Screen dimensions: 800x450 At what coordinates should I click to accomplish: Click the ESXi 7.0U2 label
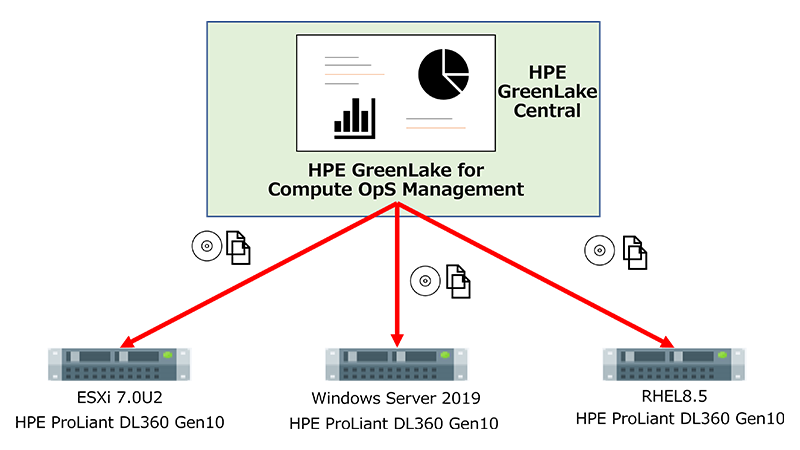(x=120, y=397)
